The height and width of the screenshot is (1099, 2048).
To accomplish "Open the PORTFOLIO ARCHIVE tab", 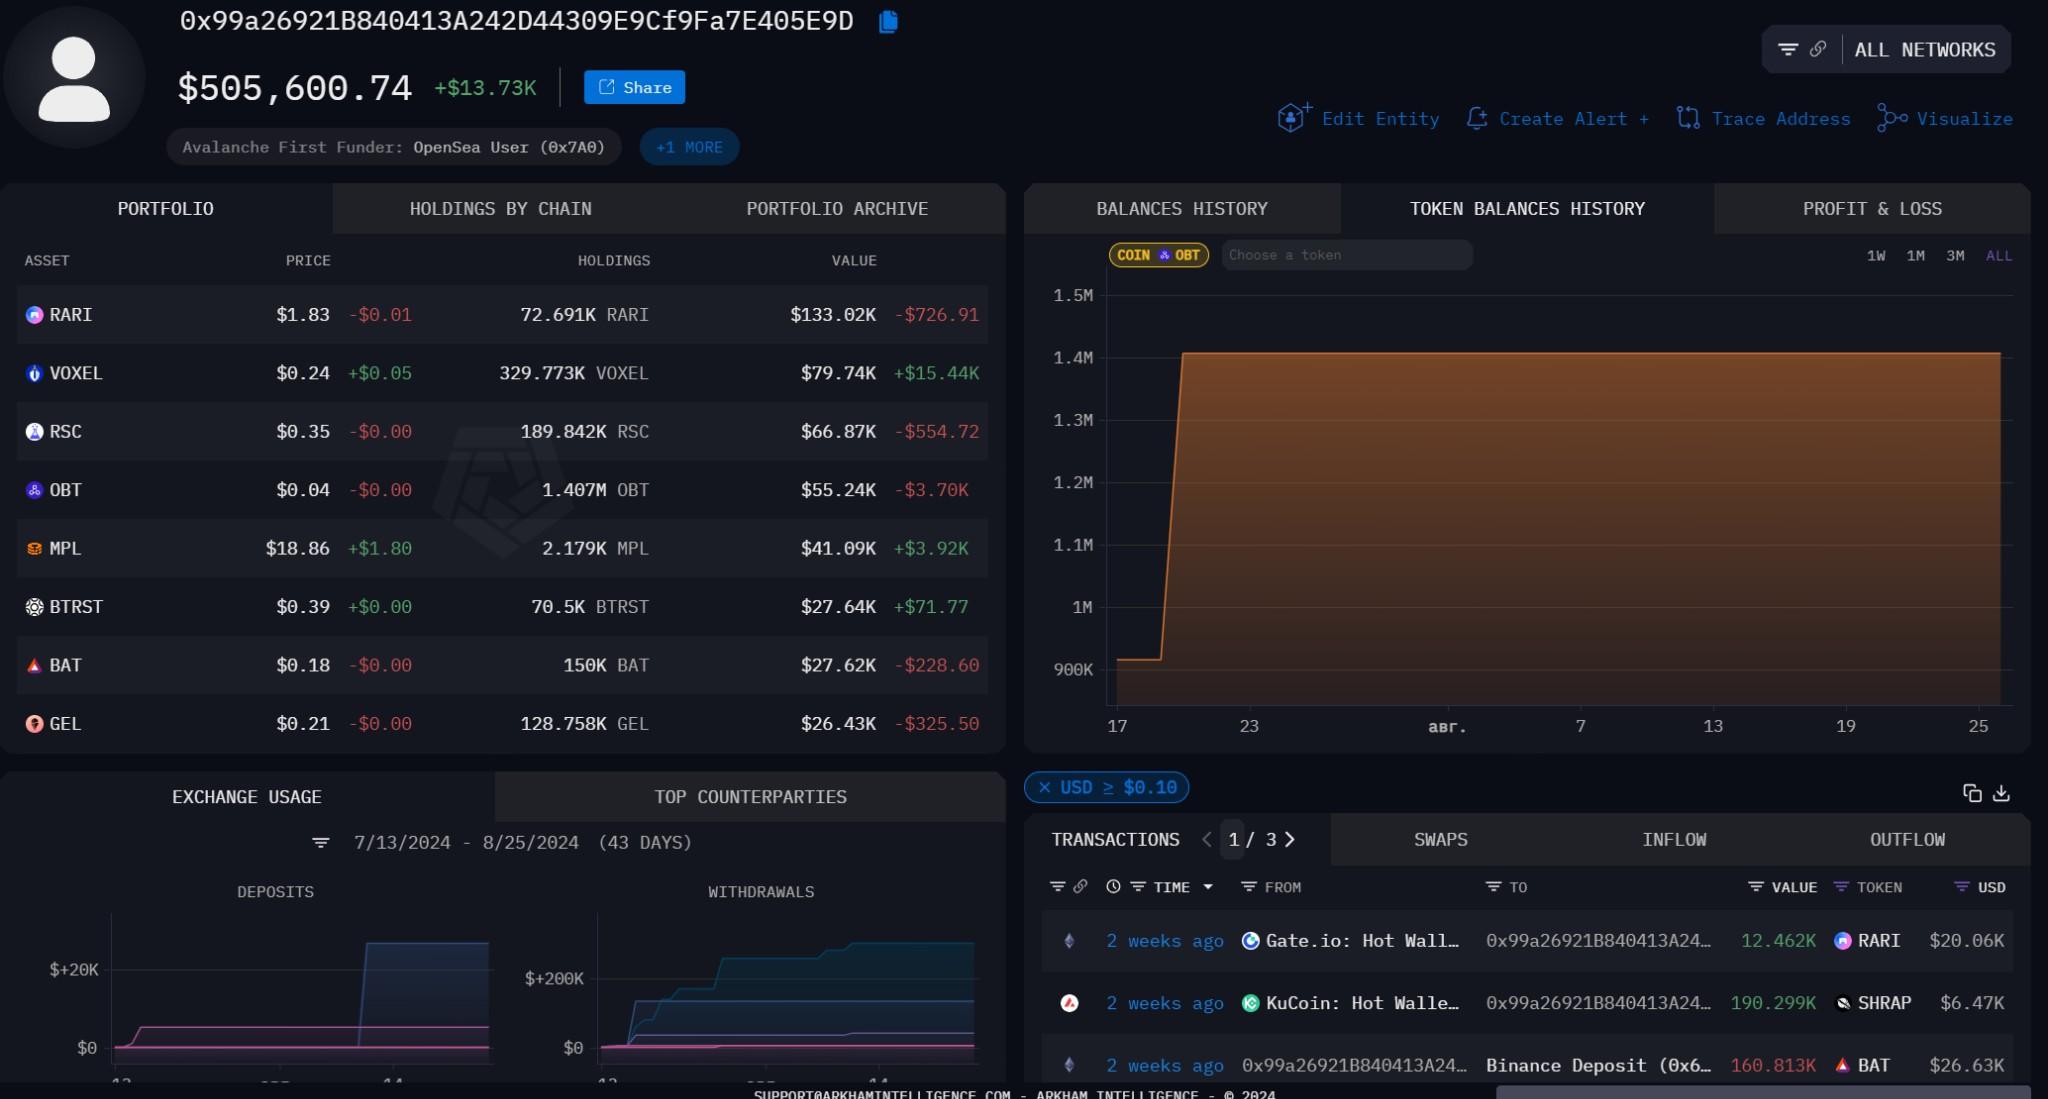I will click(x=837, y=209).
